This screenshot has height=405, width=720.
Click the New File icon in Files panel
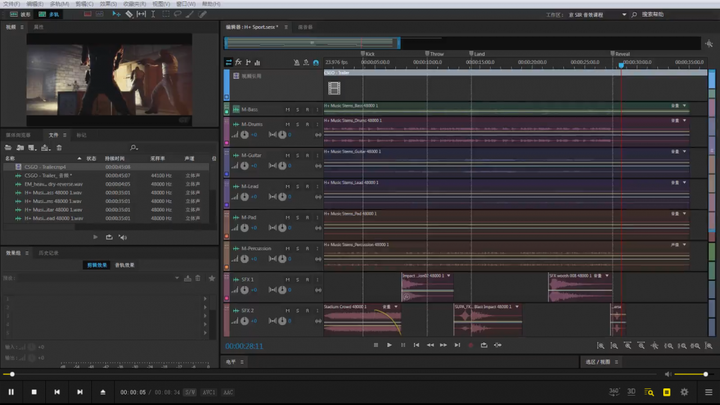(32, 147)
